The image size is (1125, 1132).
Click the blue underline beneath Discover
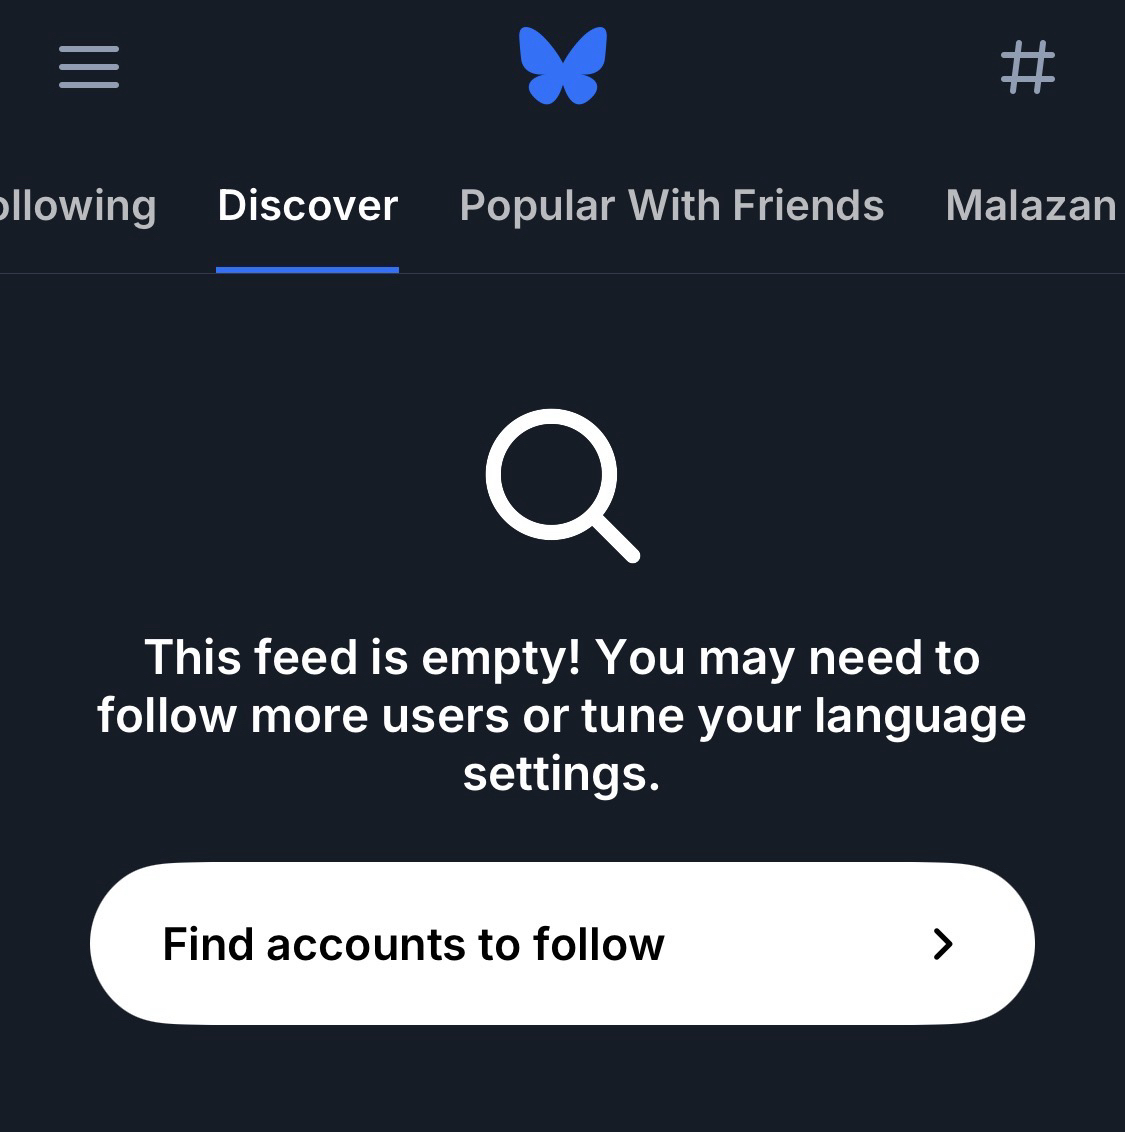pos(308,270)
